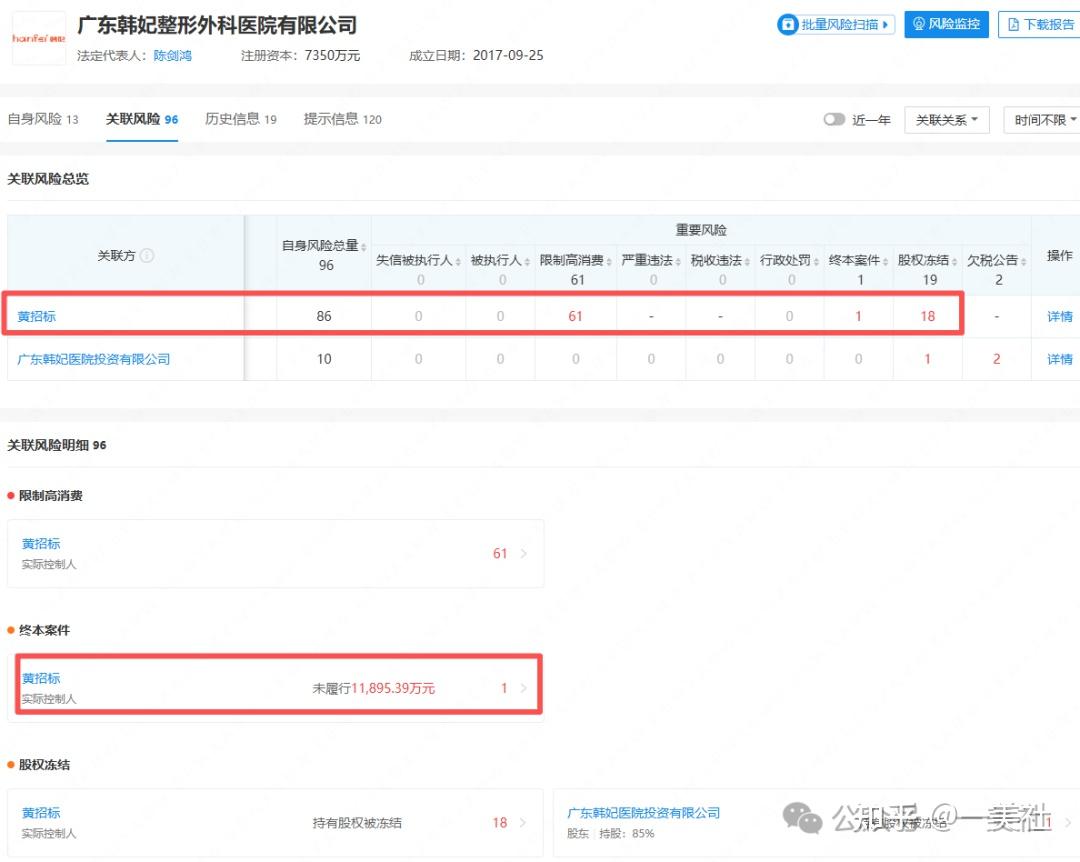Screen dimensions: 1080x862
Task: Click 18 in 黄招标 股权冻结 cell
Action: coord(927,316)
